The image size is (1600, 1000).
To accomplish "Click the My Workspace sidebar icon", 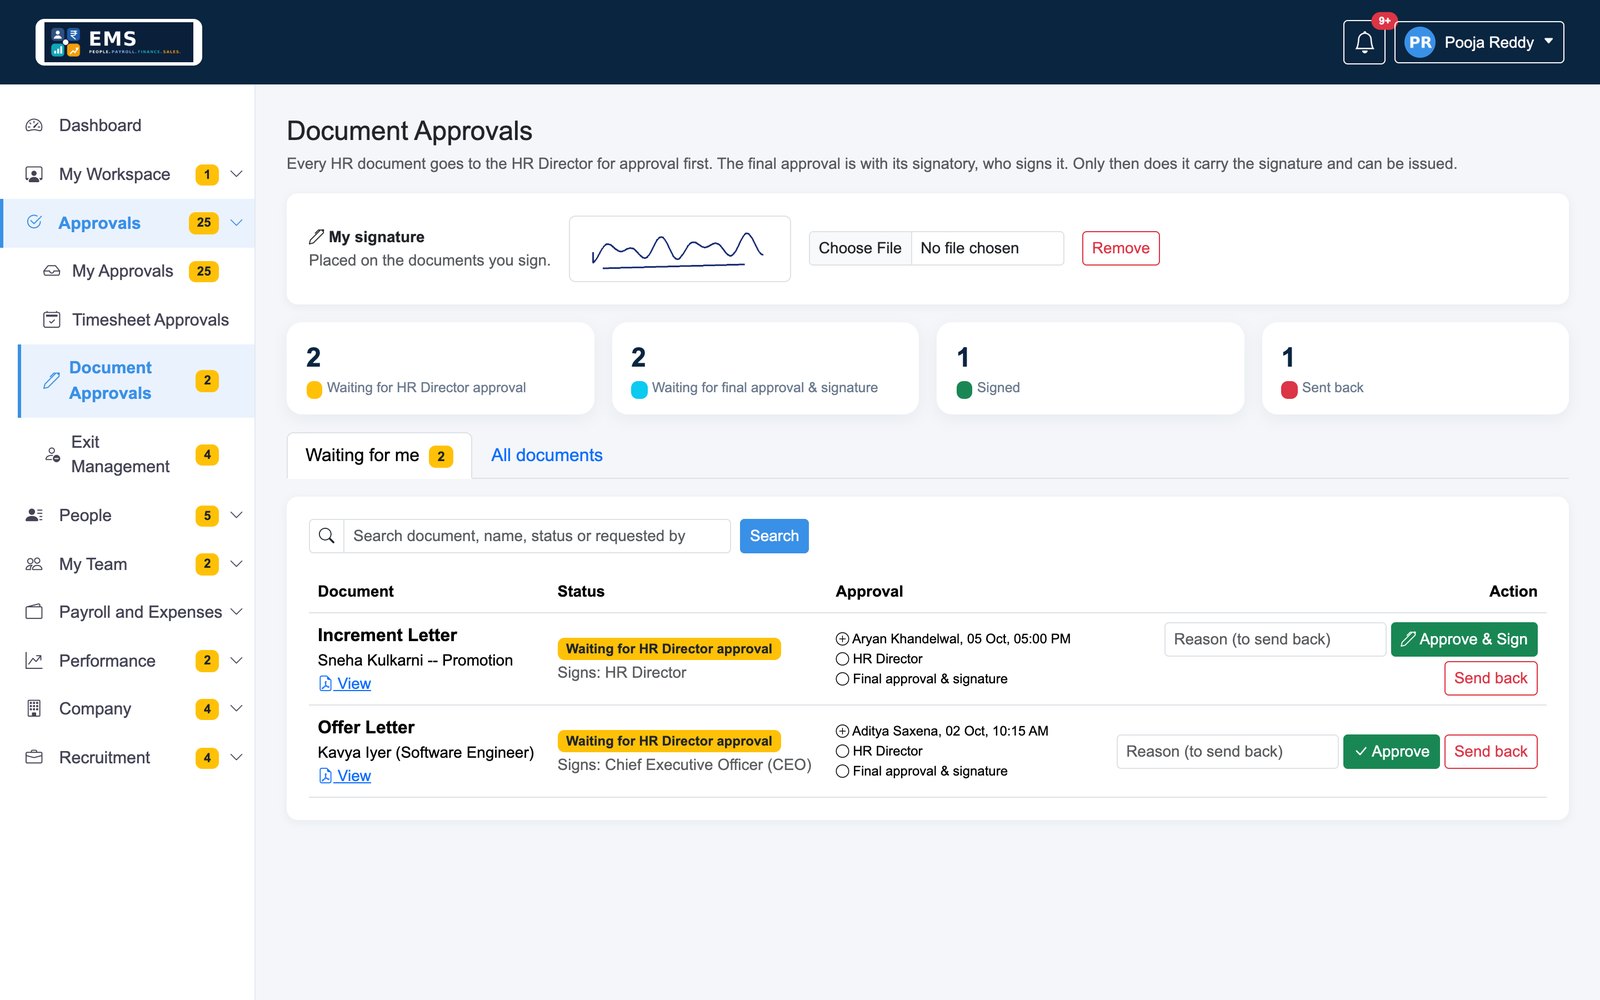I will click(34, 174).
